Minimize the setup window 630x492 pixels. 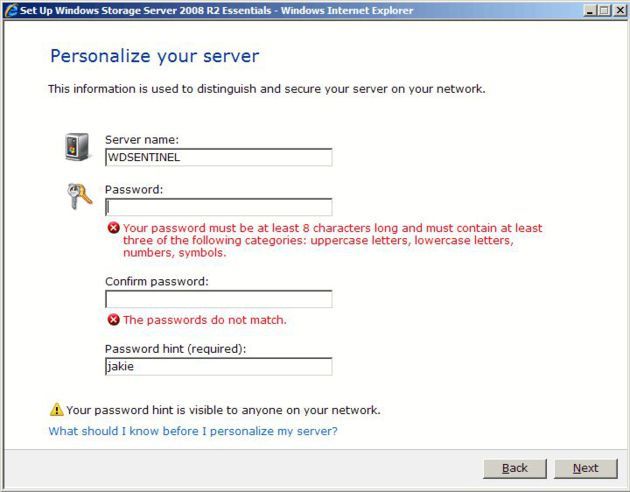(x=590, y=10)
